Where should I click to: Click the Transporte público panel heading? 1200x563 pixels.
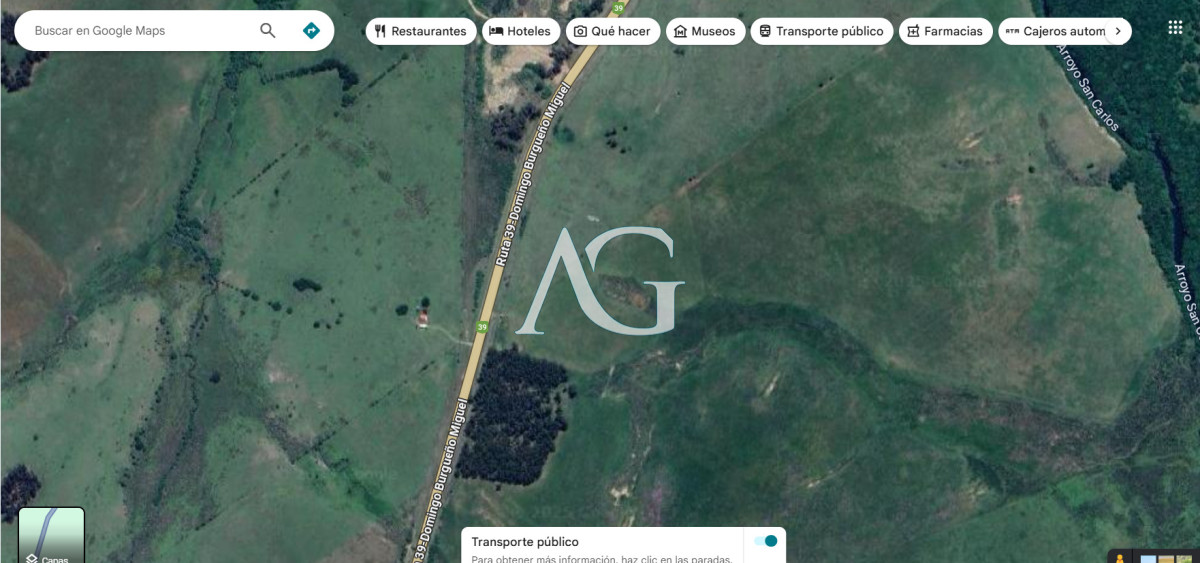[x=525, y=542]
